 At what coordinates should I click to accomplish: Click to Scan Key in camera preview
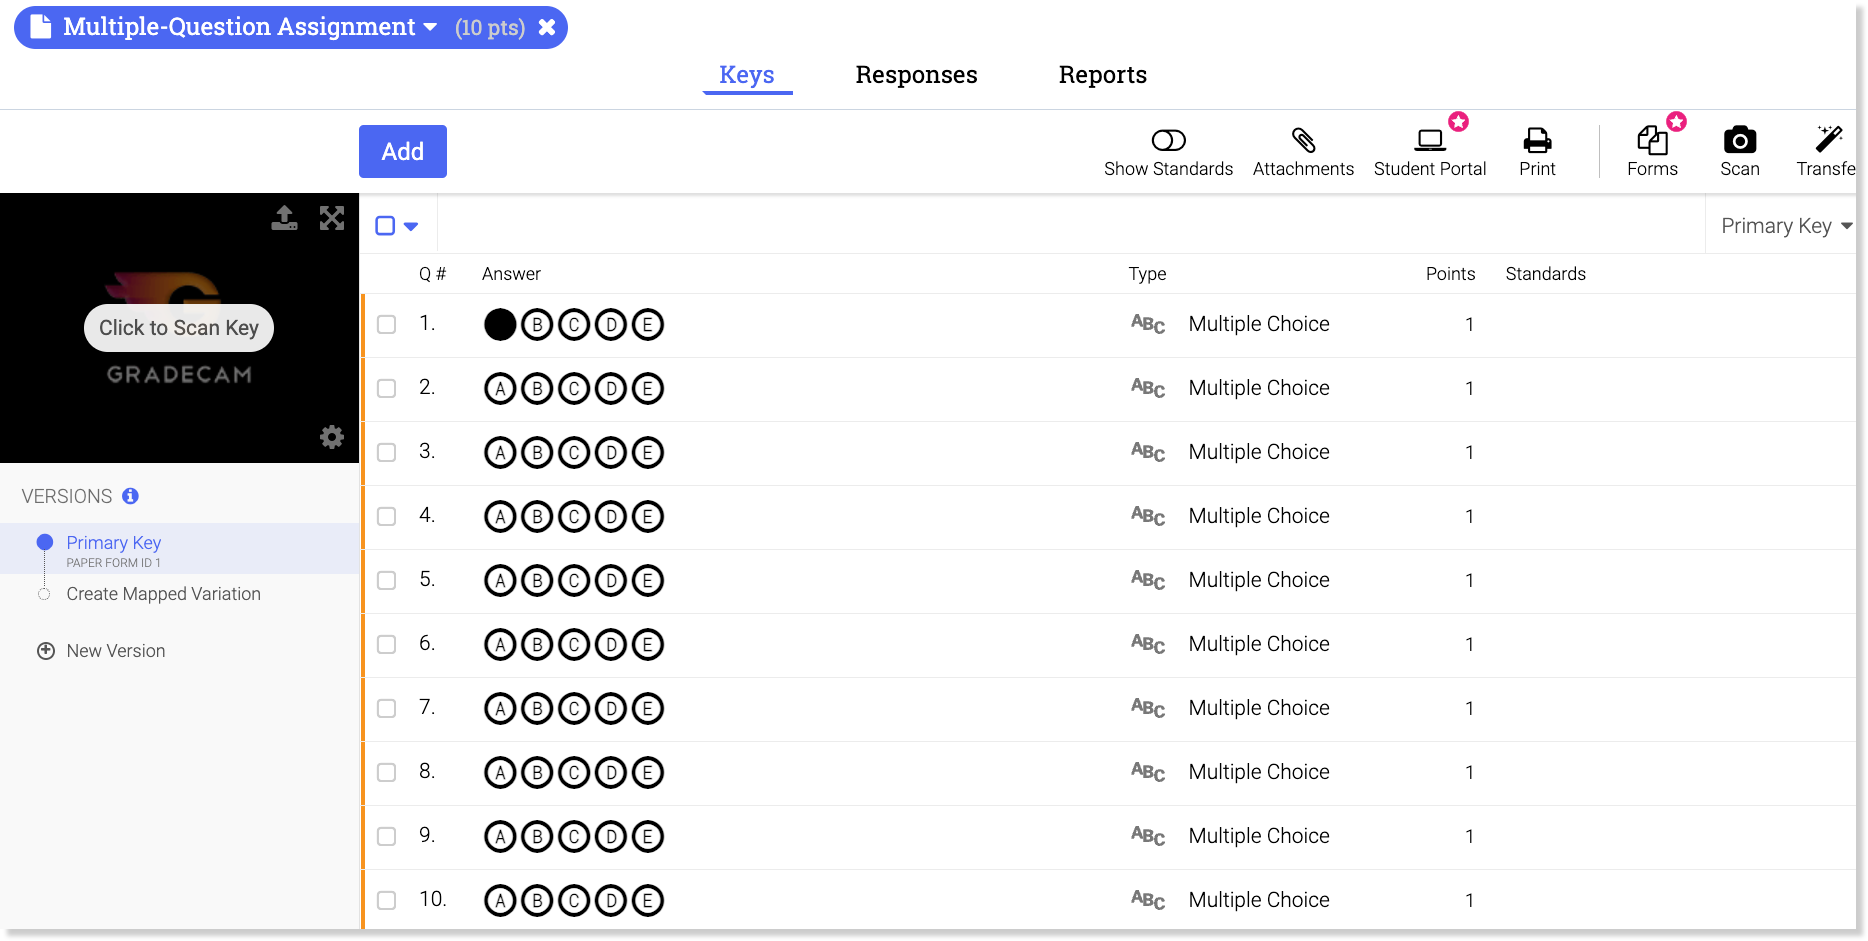tap(179, 328)
